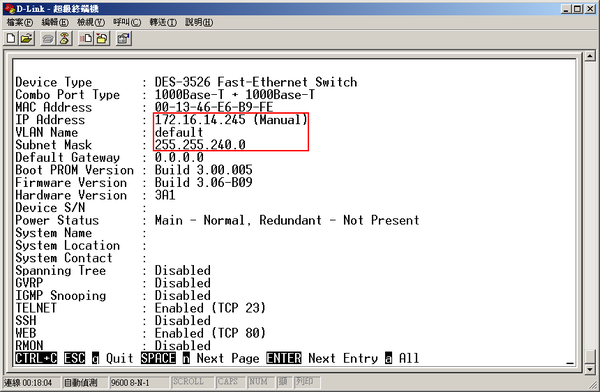Click the Call (telephone) toolbar icon

click(x=48, y=38)
